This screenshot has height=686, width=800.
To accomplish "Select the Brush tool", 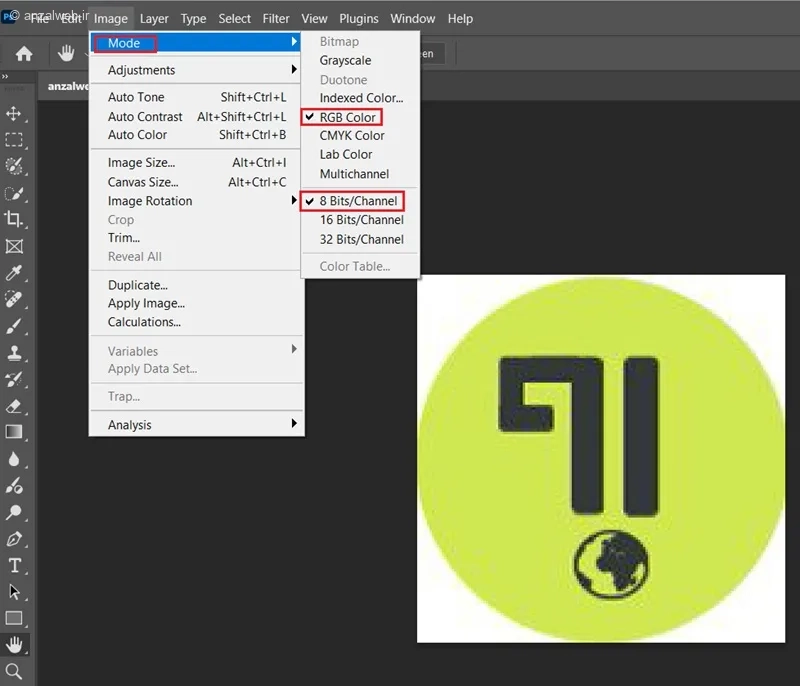I will [x=14, y=326].
